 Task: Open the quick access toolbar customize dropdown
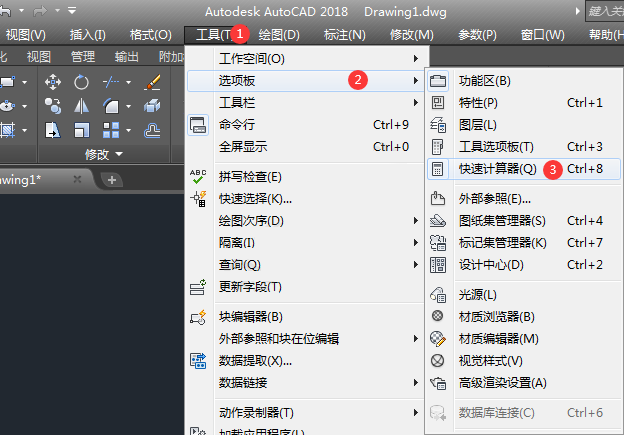pos(72,11)
